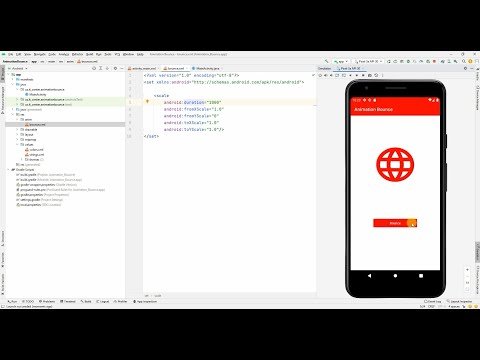
Task: Collapse the java folder node
Action: (13, 85)
